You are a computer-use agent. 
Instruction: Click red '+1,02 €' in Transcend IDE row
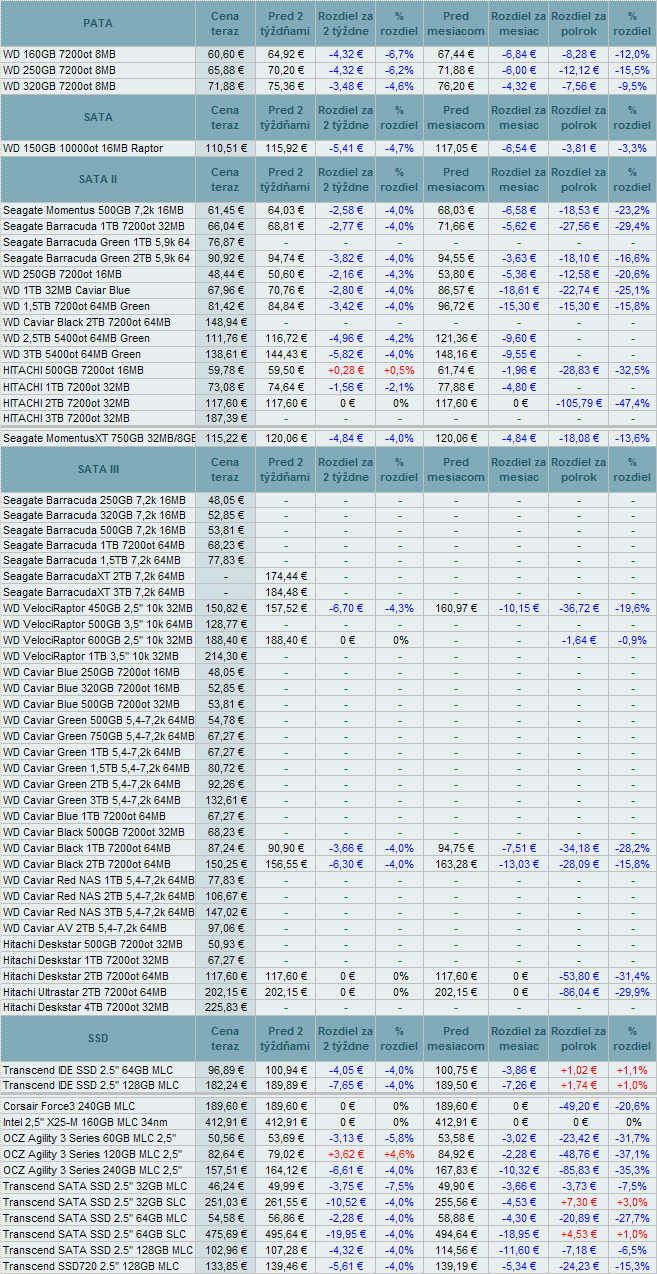tap(579, 1069)
